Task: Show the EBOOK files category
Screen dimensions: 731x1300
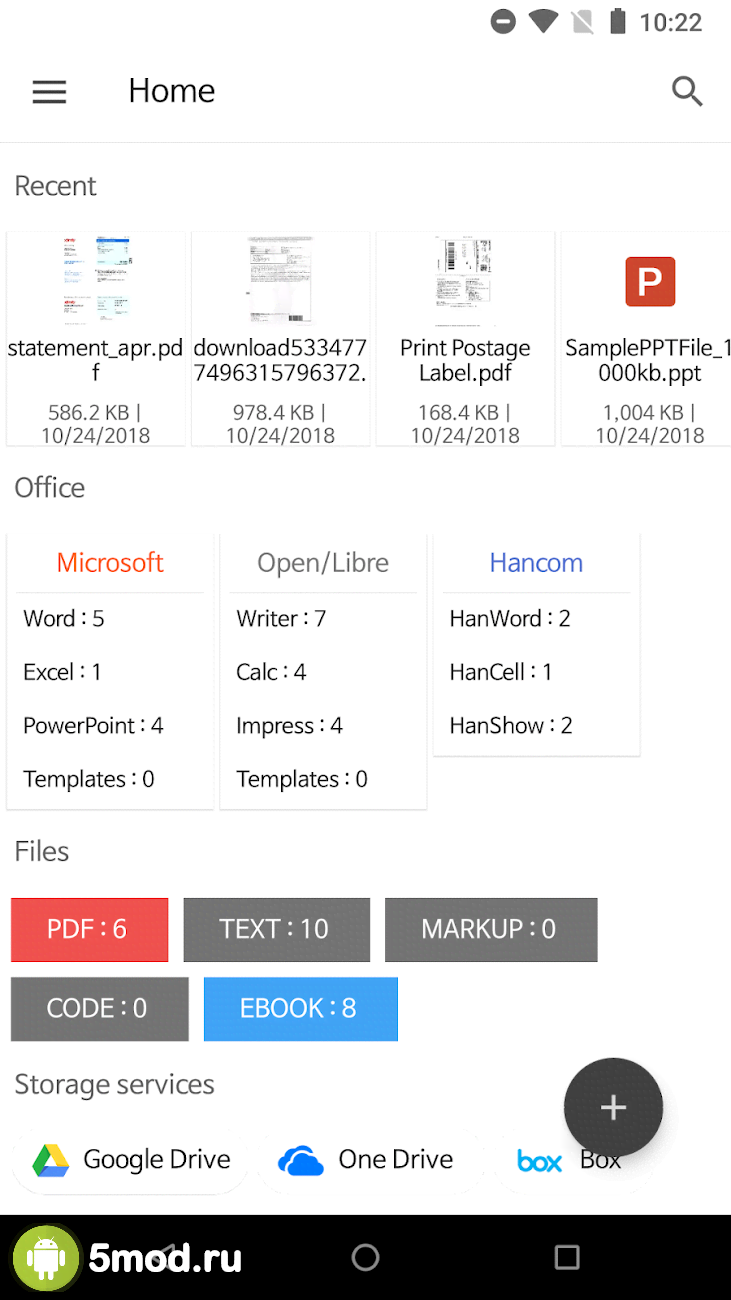Action: pyautogui.click(x=300, y=1008)
